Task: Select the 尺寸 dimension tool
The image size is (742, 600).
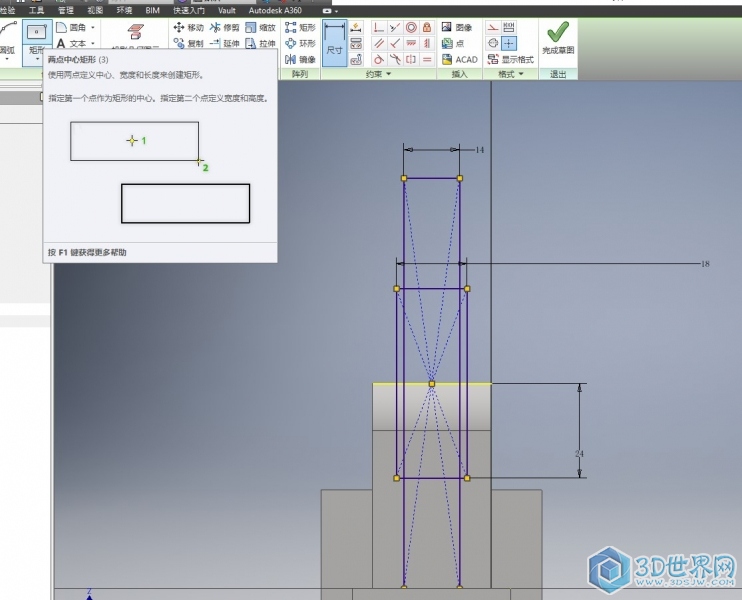Action: point(334,43)
